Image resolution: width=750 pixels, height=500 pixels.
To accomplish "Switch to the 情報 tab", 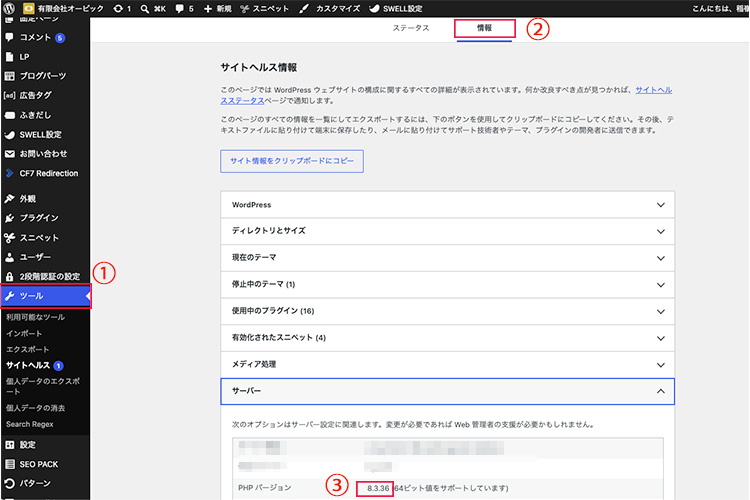I will tap(484, 28).
